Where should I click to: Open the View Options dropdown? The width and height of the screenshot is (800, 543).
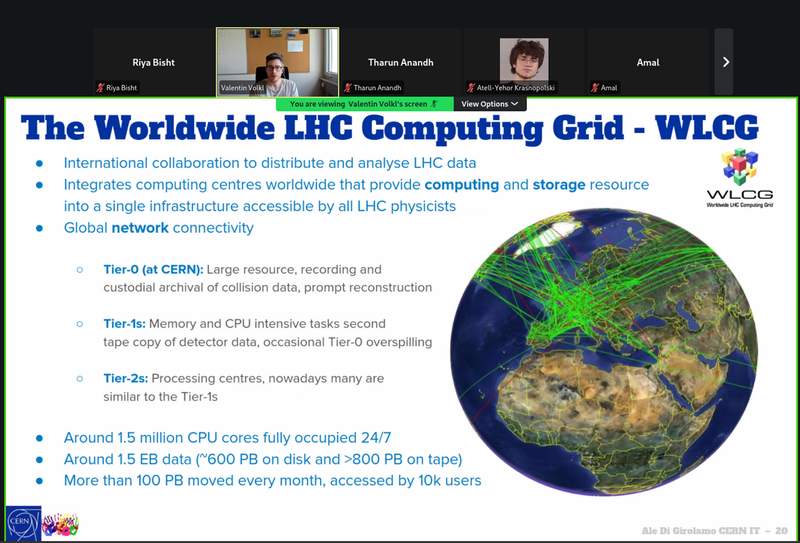tap(490, 104)
